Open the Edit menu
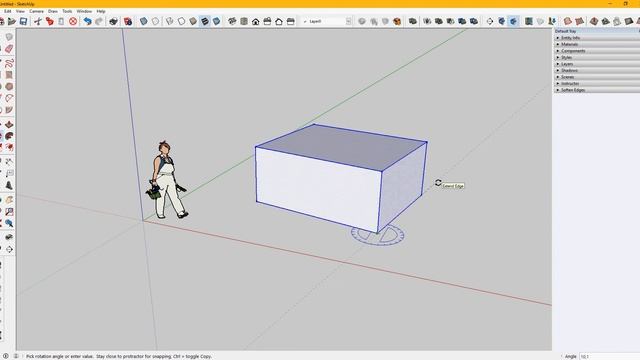 click(x=7, y=11)
